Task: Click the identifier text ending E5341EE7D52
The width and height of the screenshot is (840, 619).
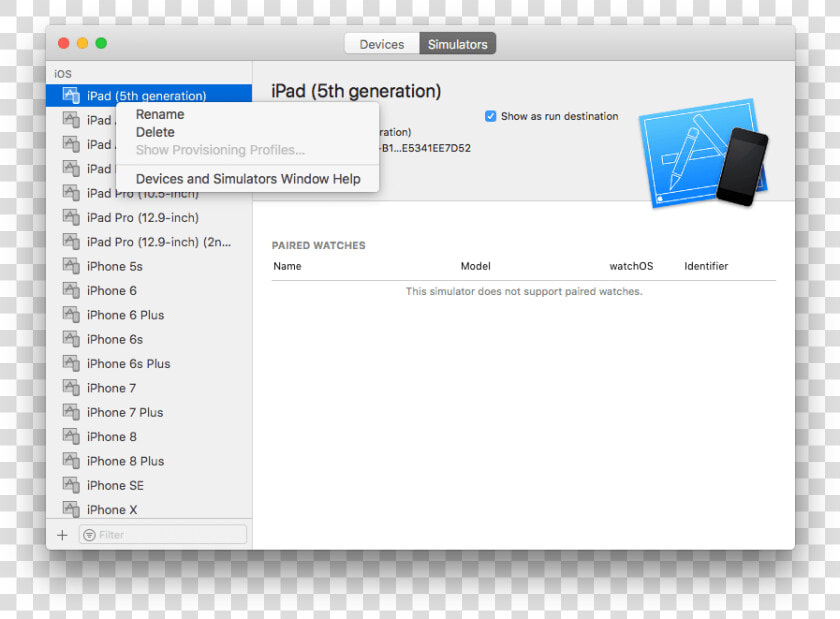Action: click(x=426, y=148)
